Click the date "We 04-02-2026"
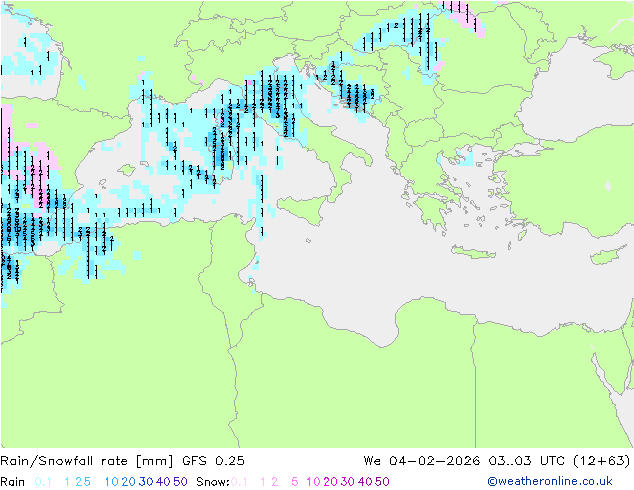The image size is (634, 490). [422, 461]
